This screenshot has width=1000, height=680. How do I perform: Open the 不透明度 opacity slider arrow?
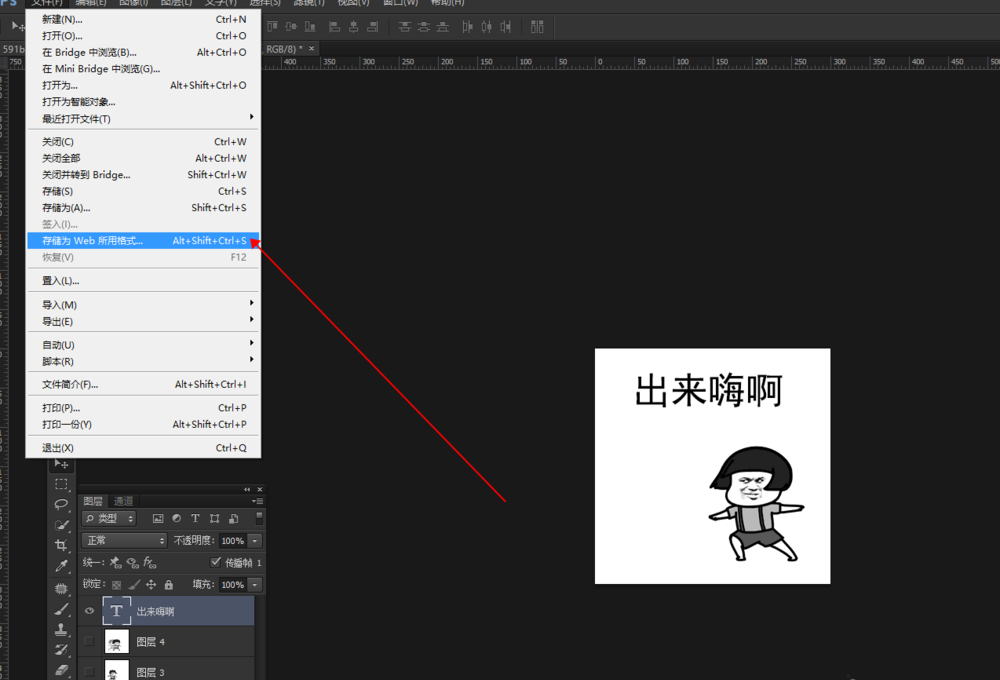point(255,541)
